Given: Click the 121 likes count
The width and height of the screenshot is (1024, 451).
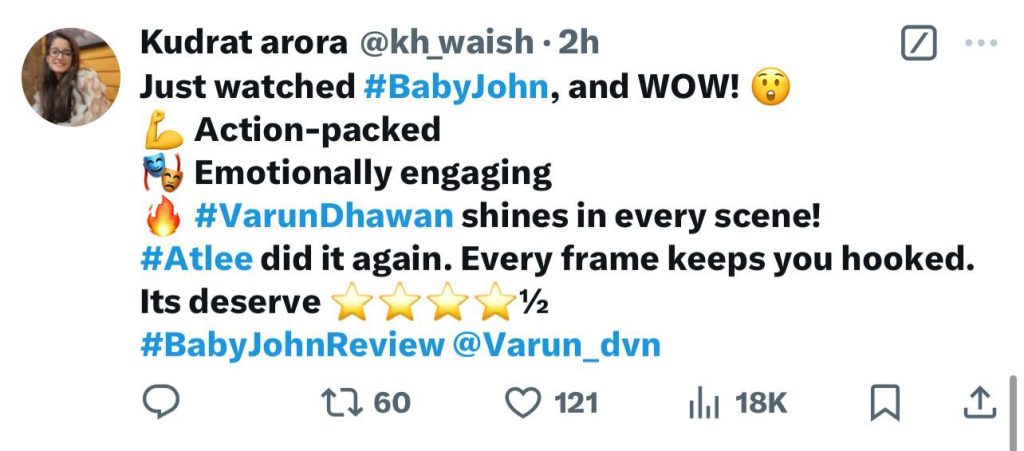Looking at the screenshot, I should (577, 403).
